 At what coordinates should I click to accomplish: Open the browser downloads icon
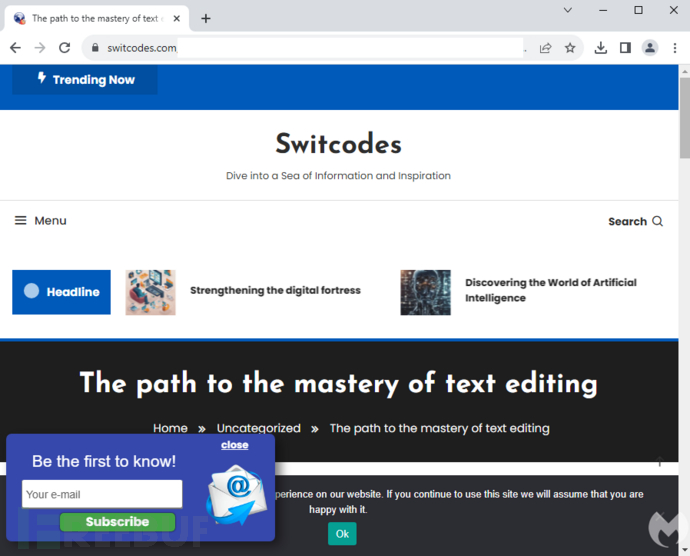pyautogui.click(x=601, y=48)
